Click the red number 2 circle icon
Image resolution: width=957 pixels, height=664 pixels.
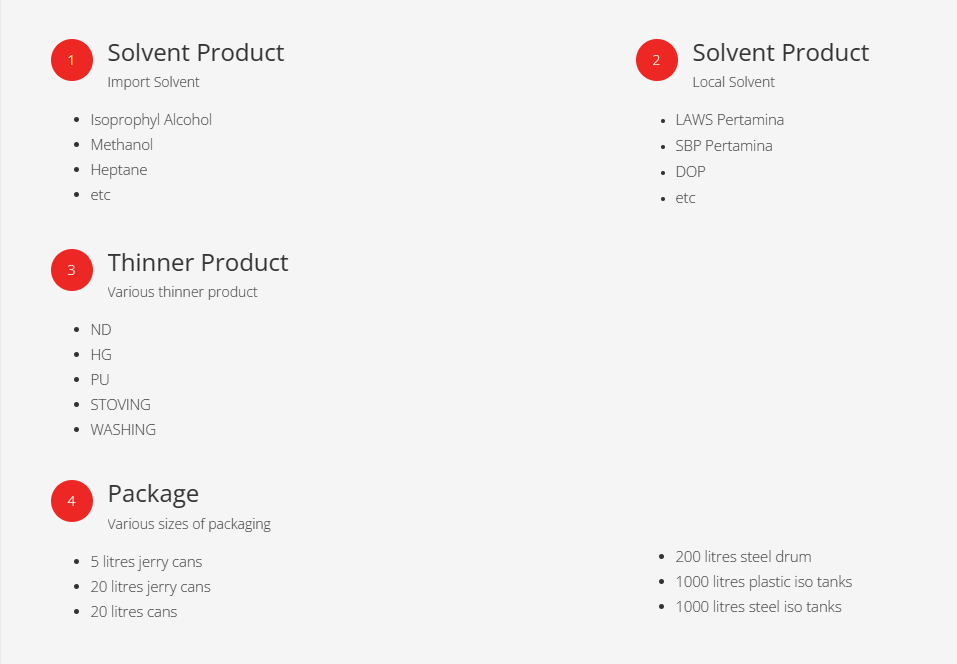click(656, 60)
